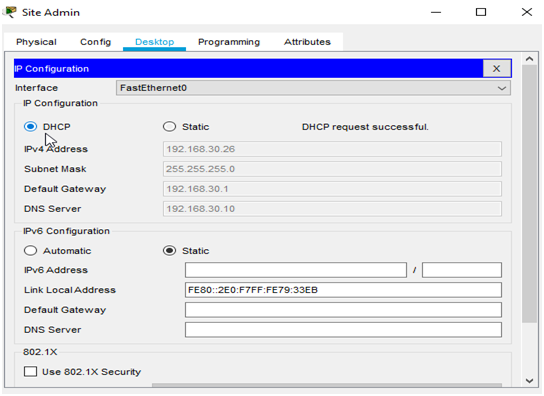The width and height of the screenshot is (544, 396).
Task: Click the IPv4 DNS Server field 192.168.30.10
Action: click(x=332, y=209)
